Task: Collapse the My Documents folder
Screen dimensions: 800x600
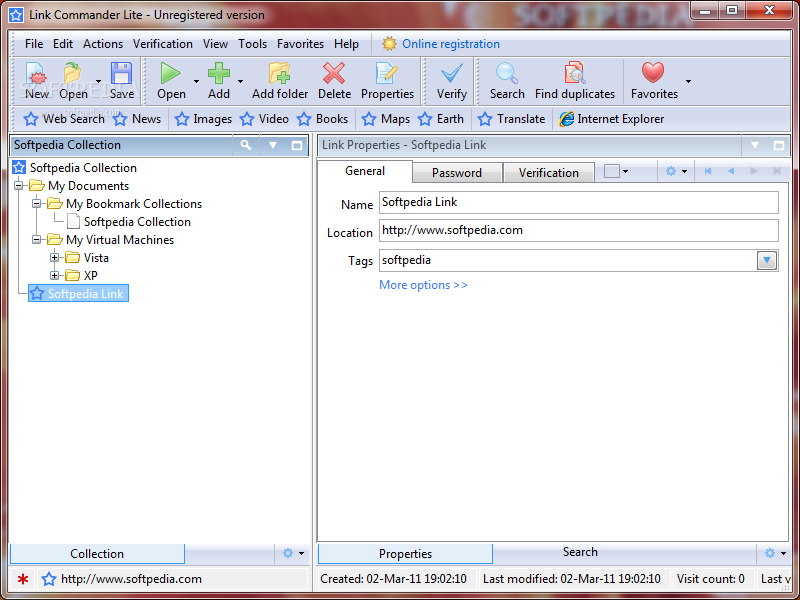Action: point(19,185)
